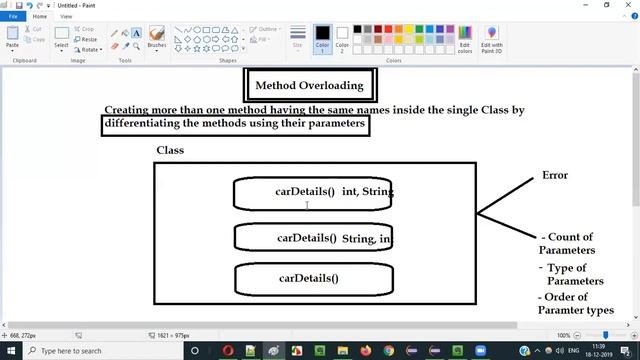Viewport: 640px width, 360px height.
Task: Click the Resize button
Action: 86,39
